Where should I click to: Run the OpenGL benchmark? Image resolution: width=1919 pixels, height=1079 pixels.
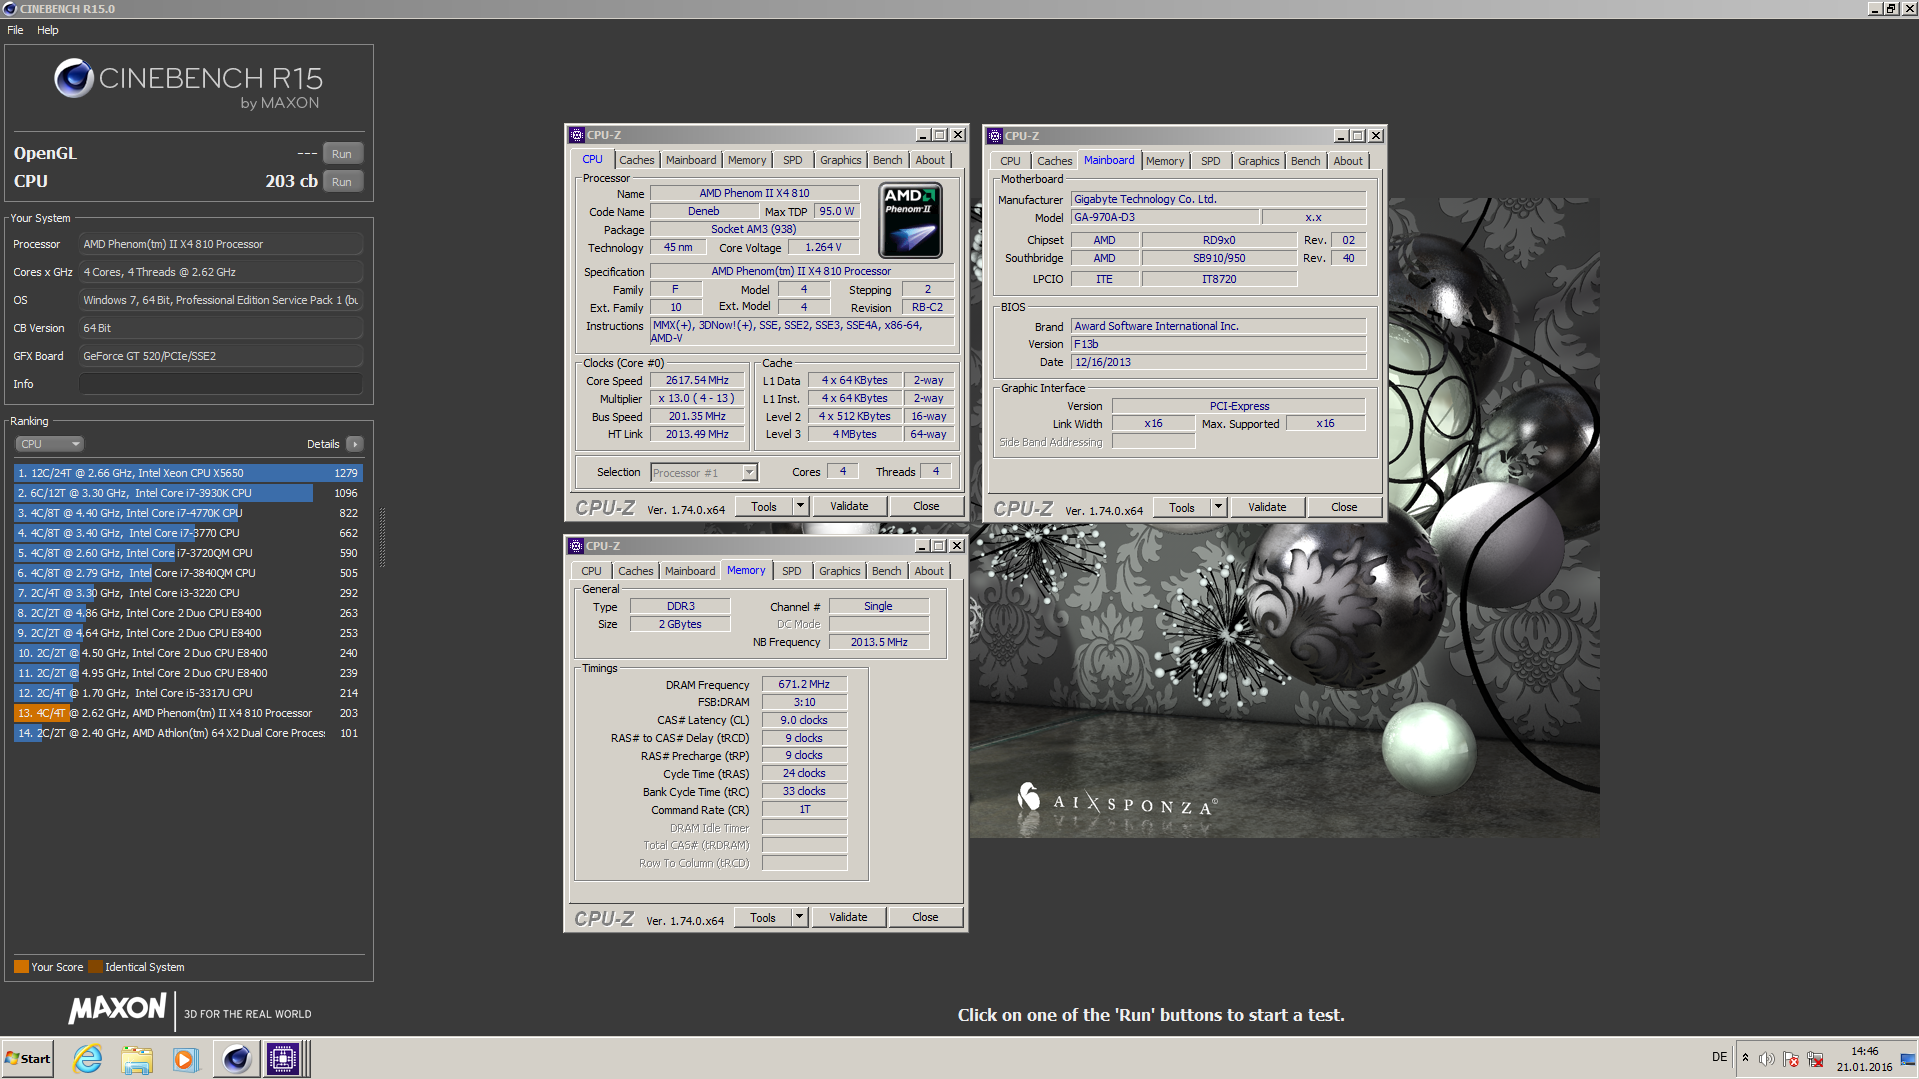pyautogui.click(x=342, y=154)
